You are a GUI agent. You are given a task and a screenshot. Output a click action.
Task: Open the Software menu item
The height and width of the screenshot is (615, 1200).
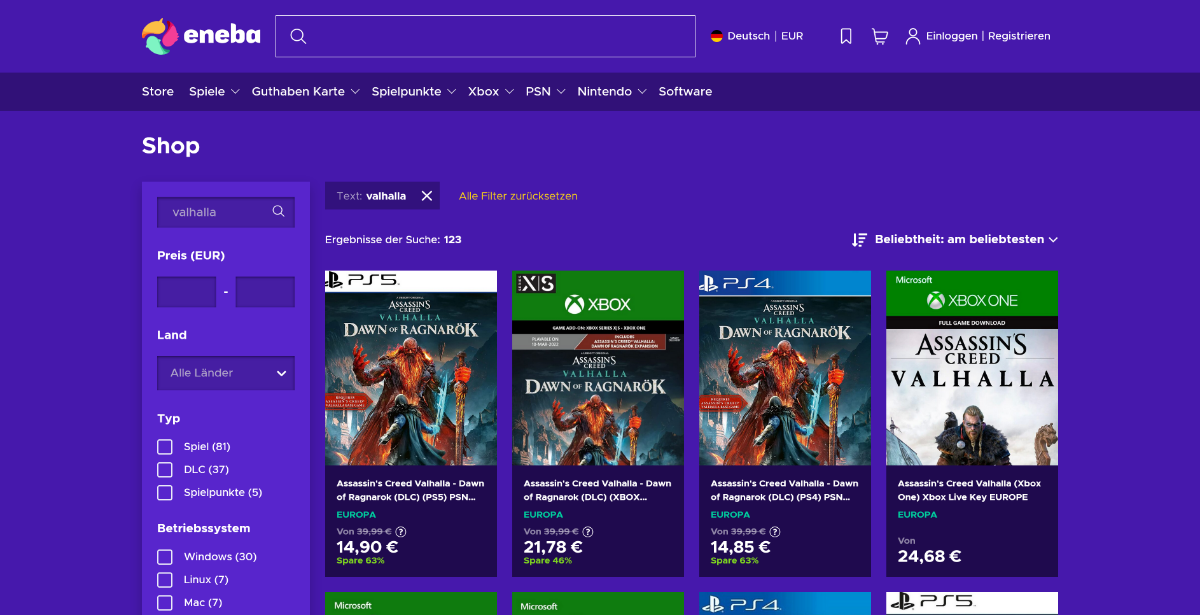(685, 91)
